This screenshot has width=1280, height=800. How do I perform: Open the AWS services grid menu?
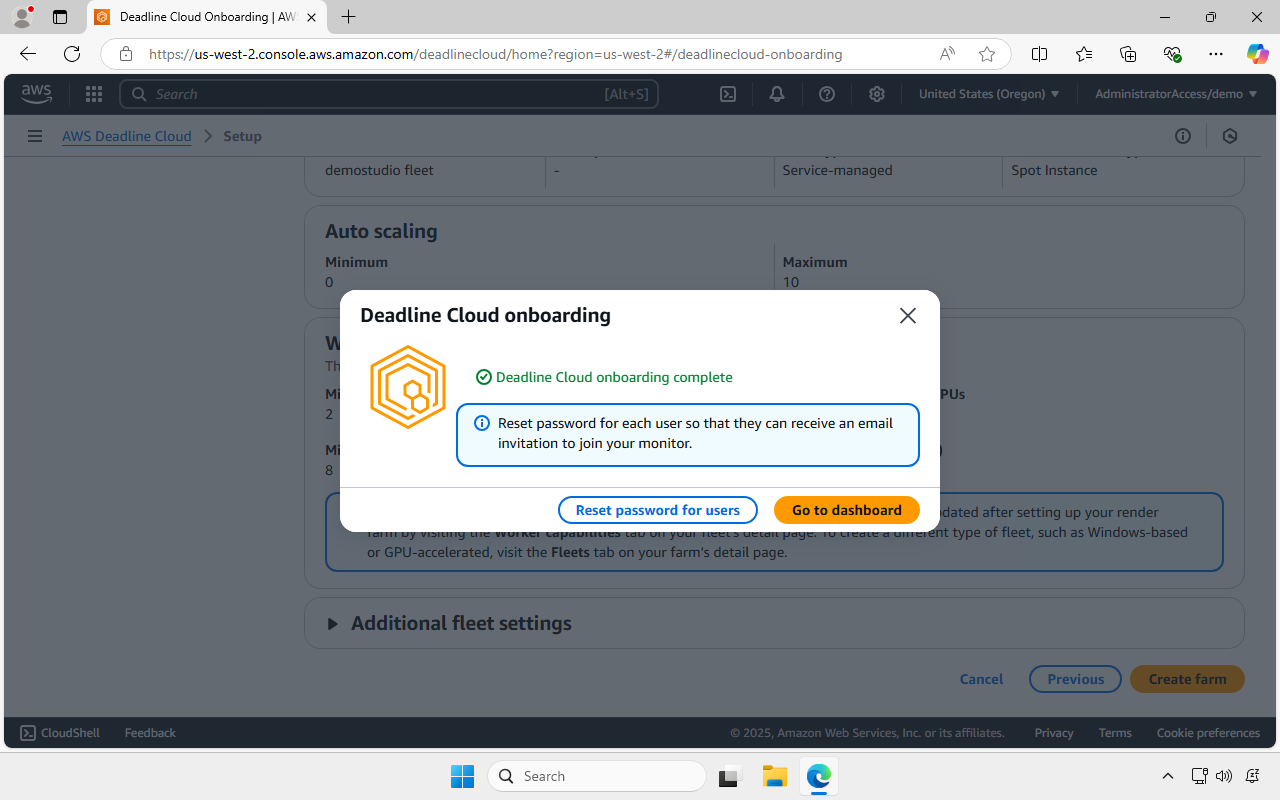click(93, 93)
